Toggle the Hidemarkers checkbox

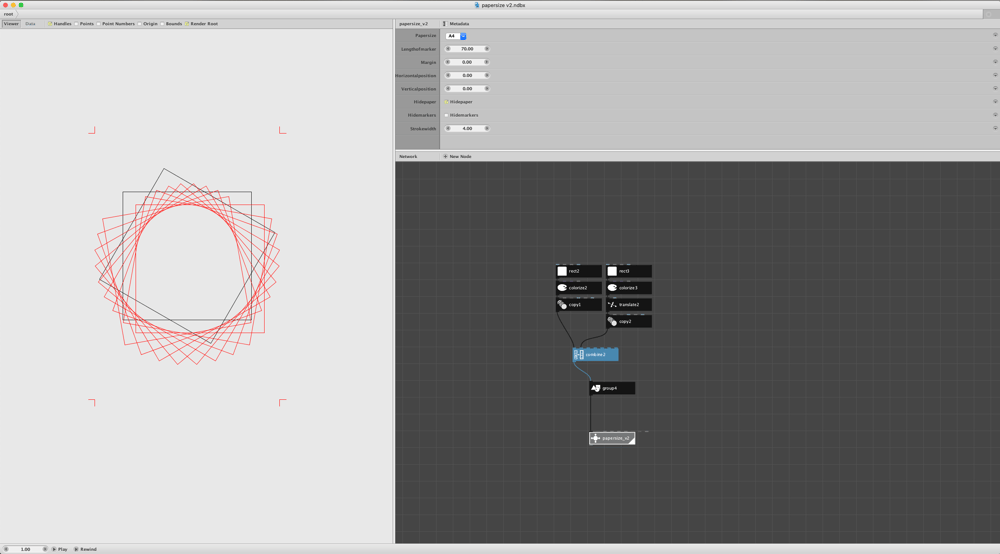(x=446, y=115)
